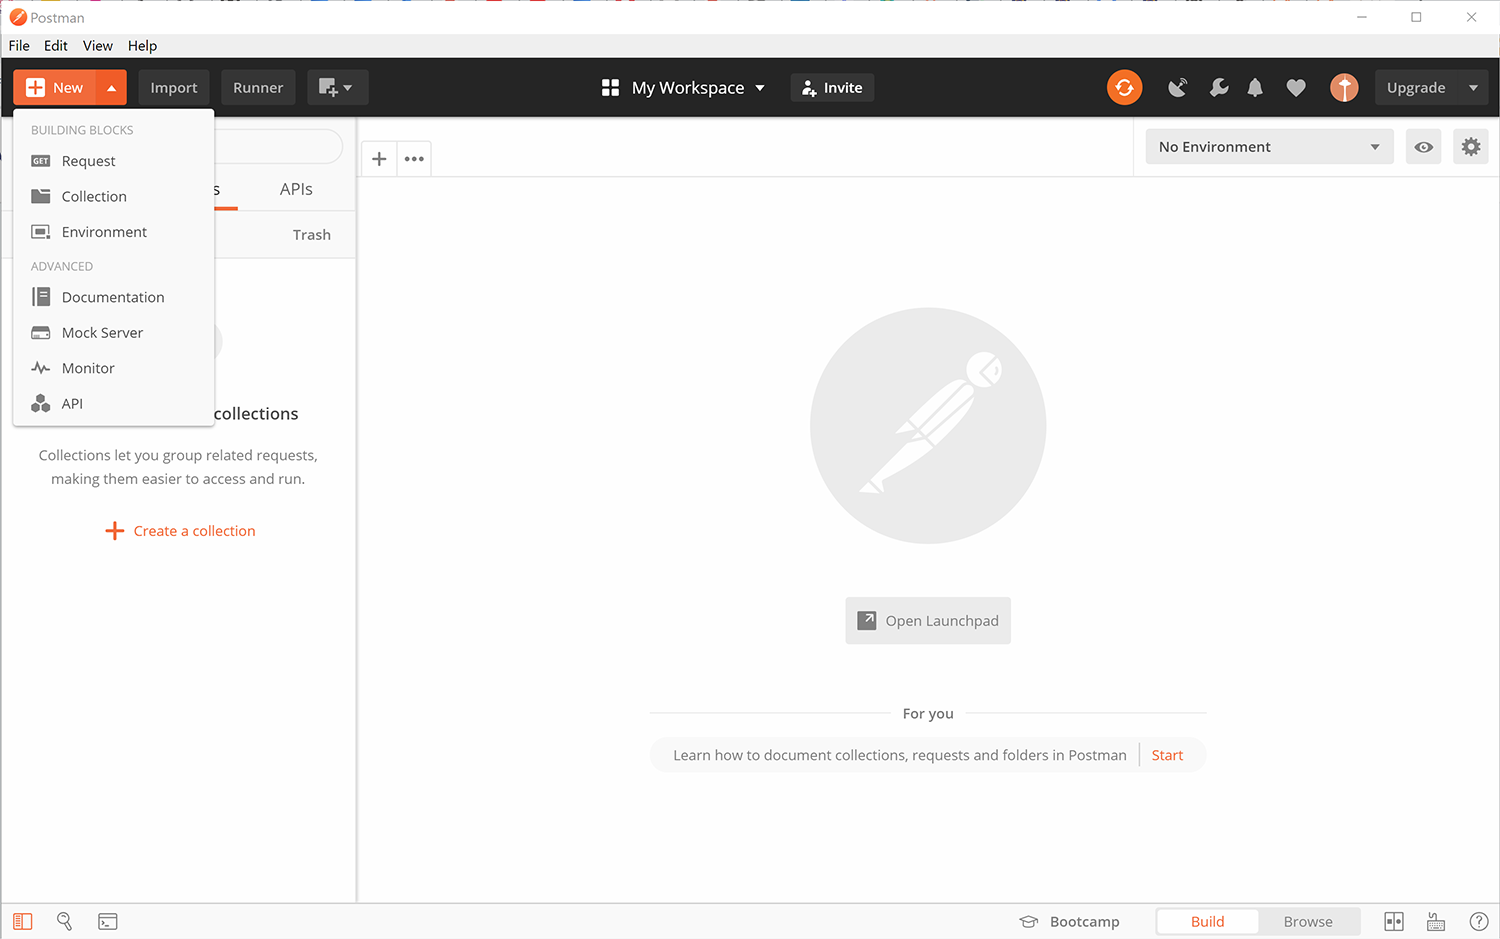Click the search magnifier icon in status bar
Image resolution: width=1500 pixels, height=939 pixels.
tap(64, 921)
